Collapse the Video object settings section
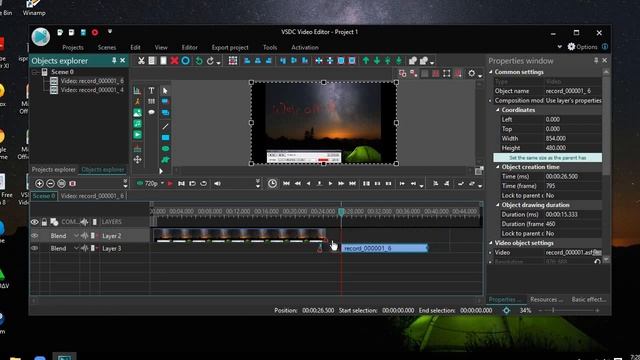Viewport: 640px width, 360px height. [x=491, y=243]
